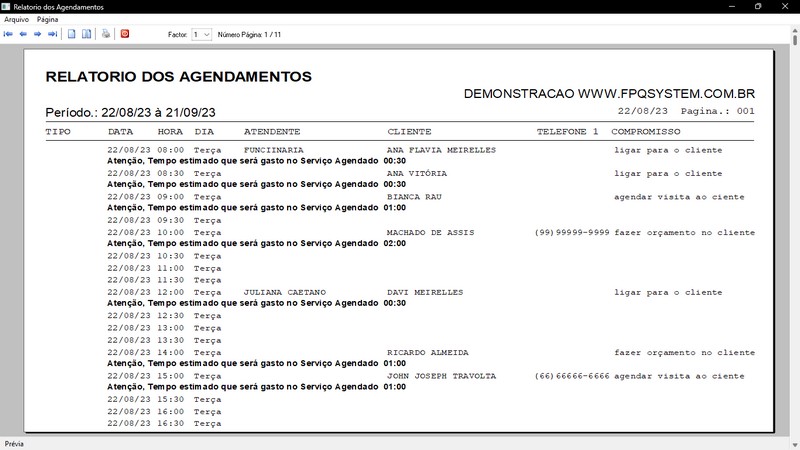Click the Prévia status bar label
This screenshot has width=800, height=450.
point(14,444)
